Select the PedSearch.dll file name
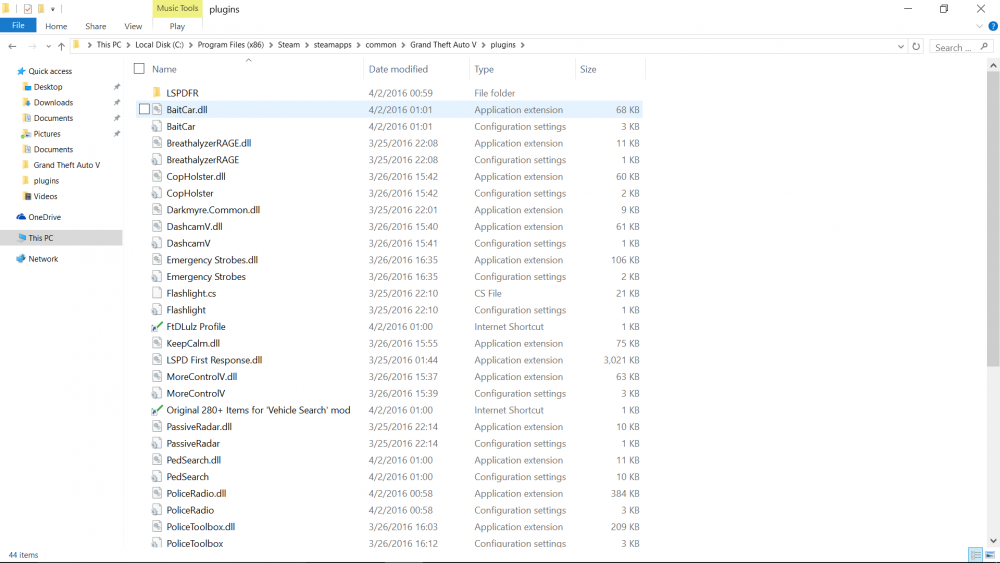This screenshot has height=563, width=1000. [194, 460]
